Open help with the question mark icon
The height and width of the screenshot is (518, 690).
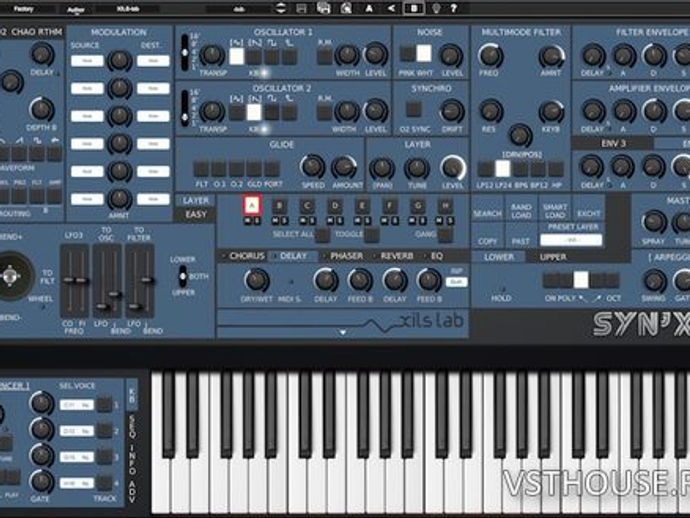[x=454, y=8]
